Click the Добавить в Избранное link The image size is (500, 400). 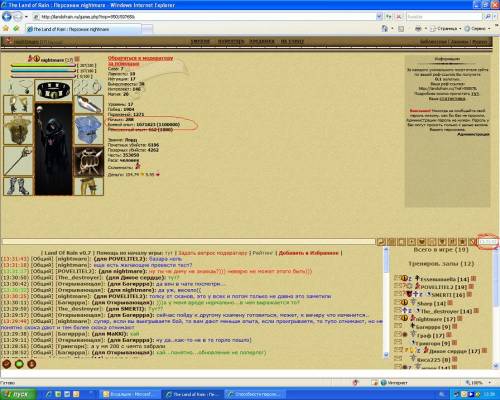tap(308, 253)
